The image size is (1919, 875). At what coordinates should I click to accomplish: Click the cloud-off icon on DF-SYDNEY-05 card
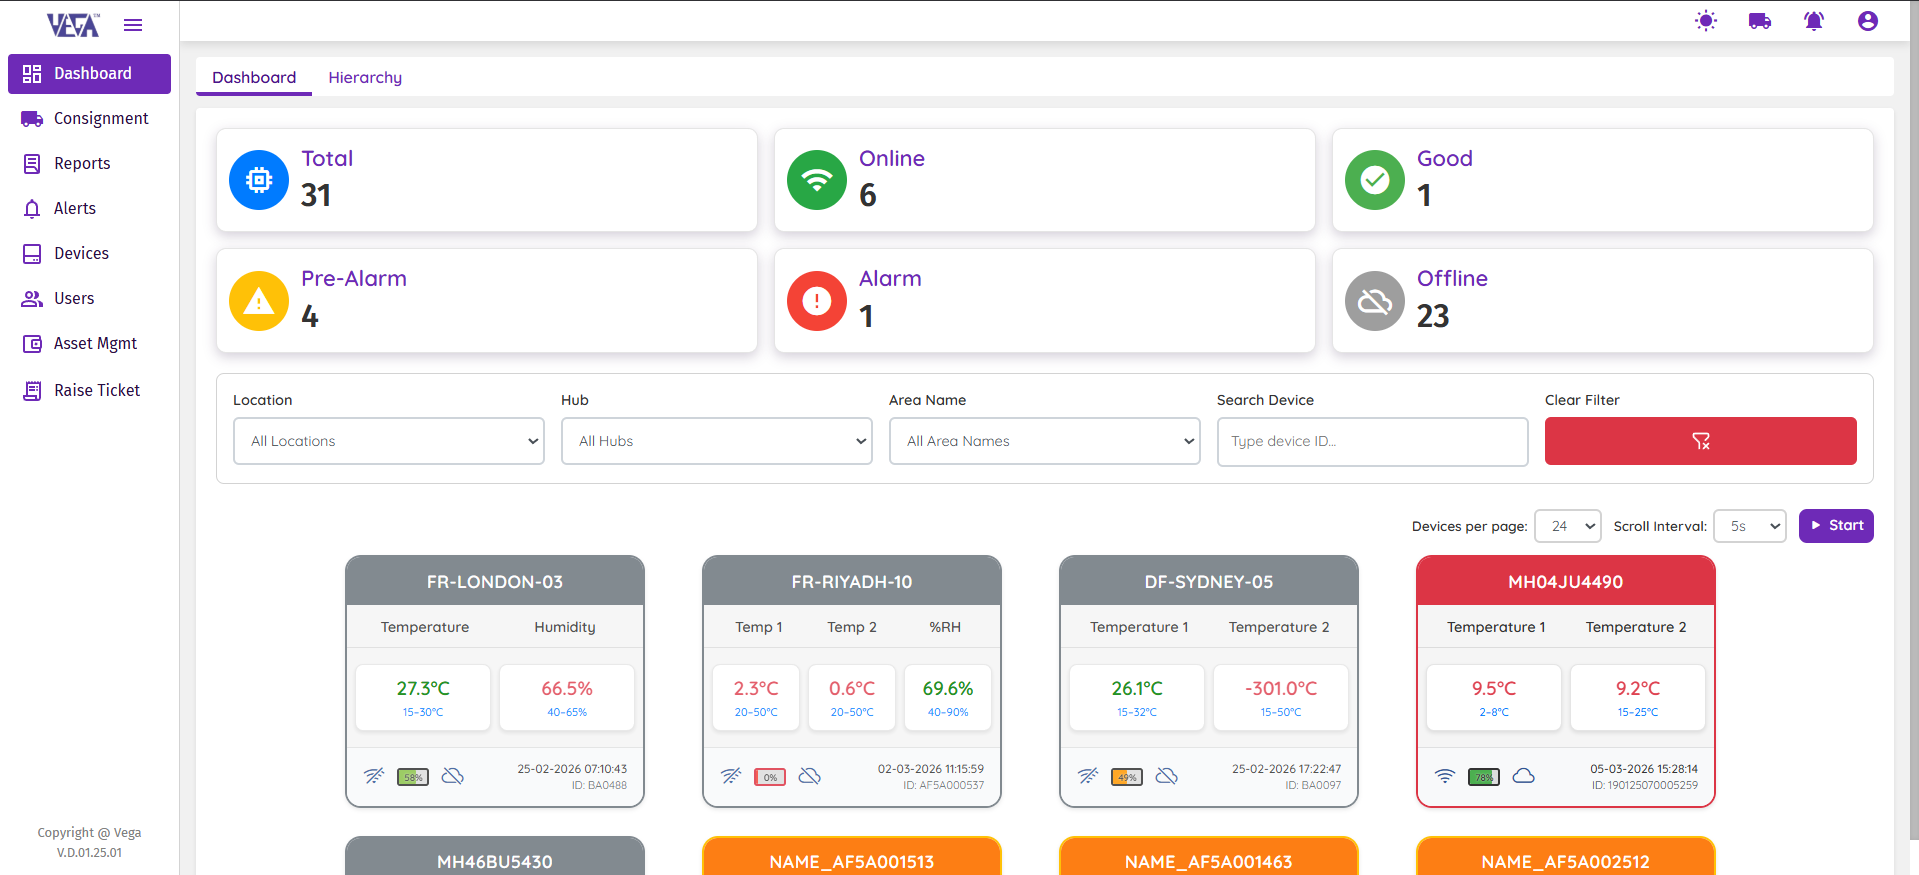click(x=1167, y=776)
